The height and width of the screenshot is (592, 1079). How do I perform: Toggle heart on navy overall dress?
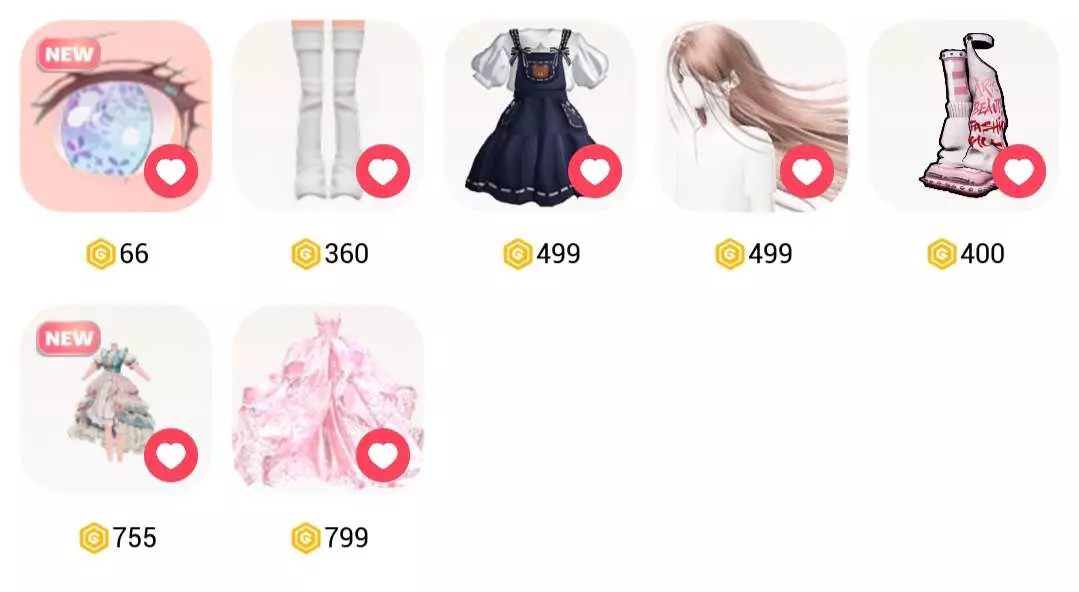click(595, 171)
